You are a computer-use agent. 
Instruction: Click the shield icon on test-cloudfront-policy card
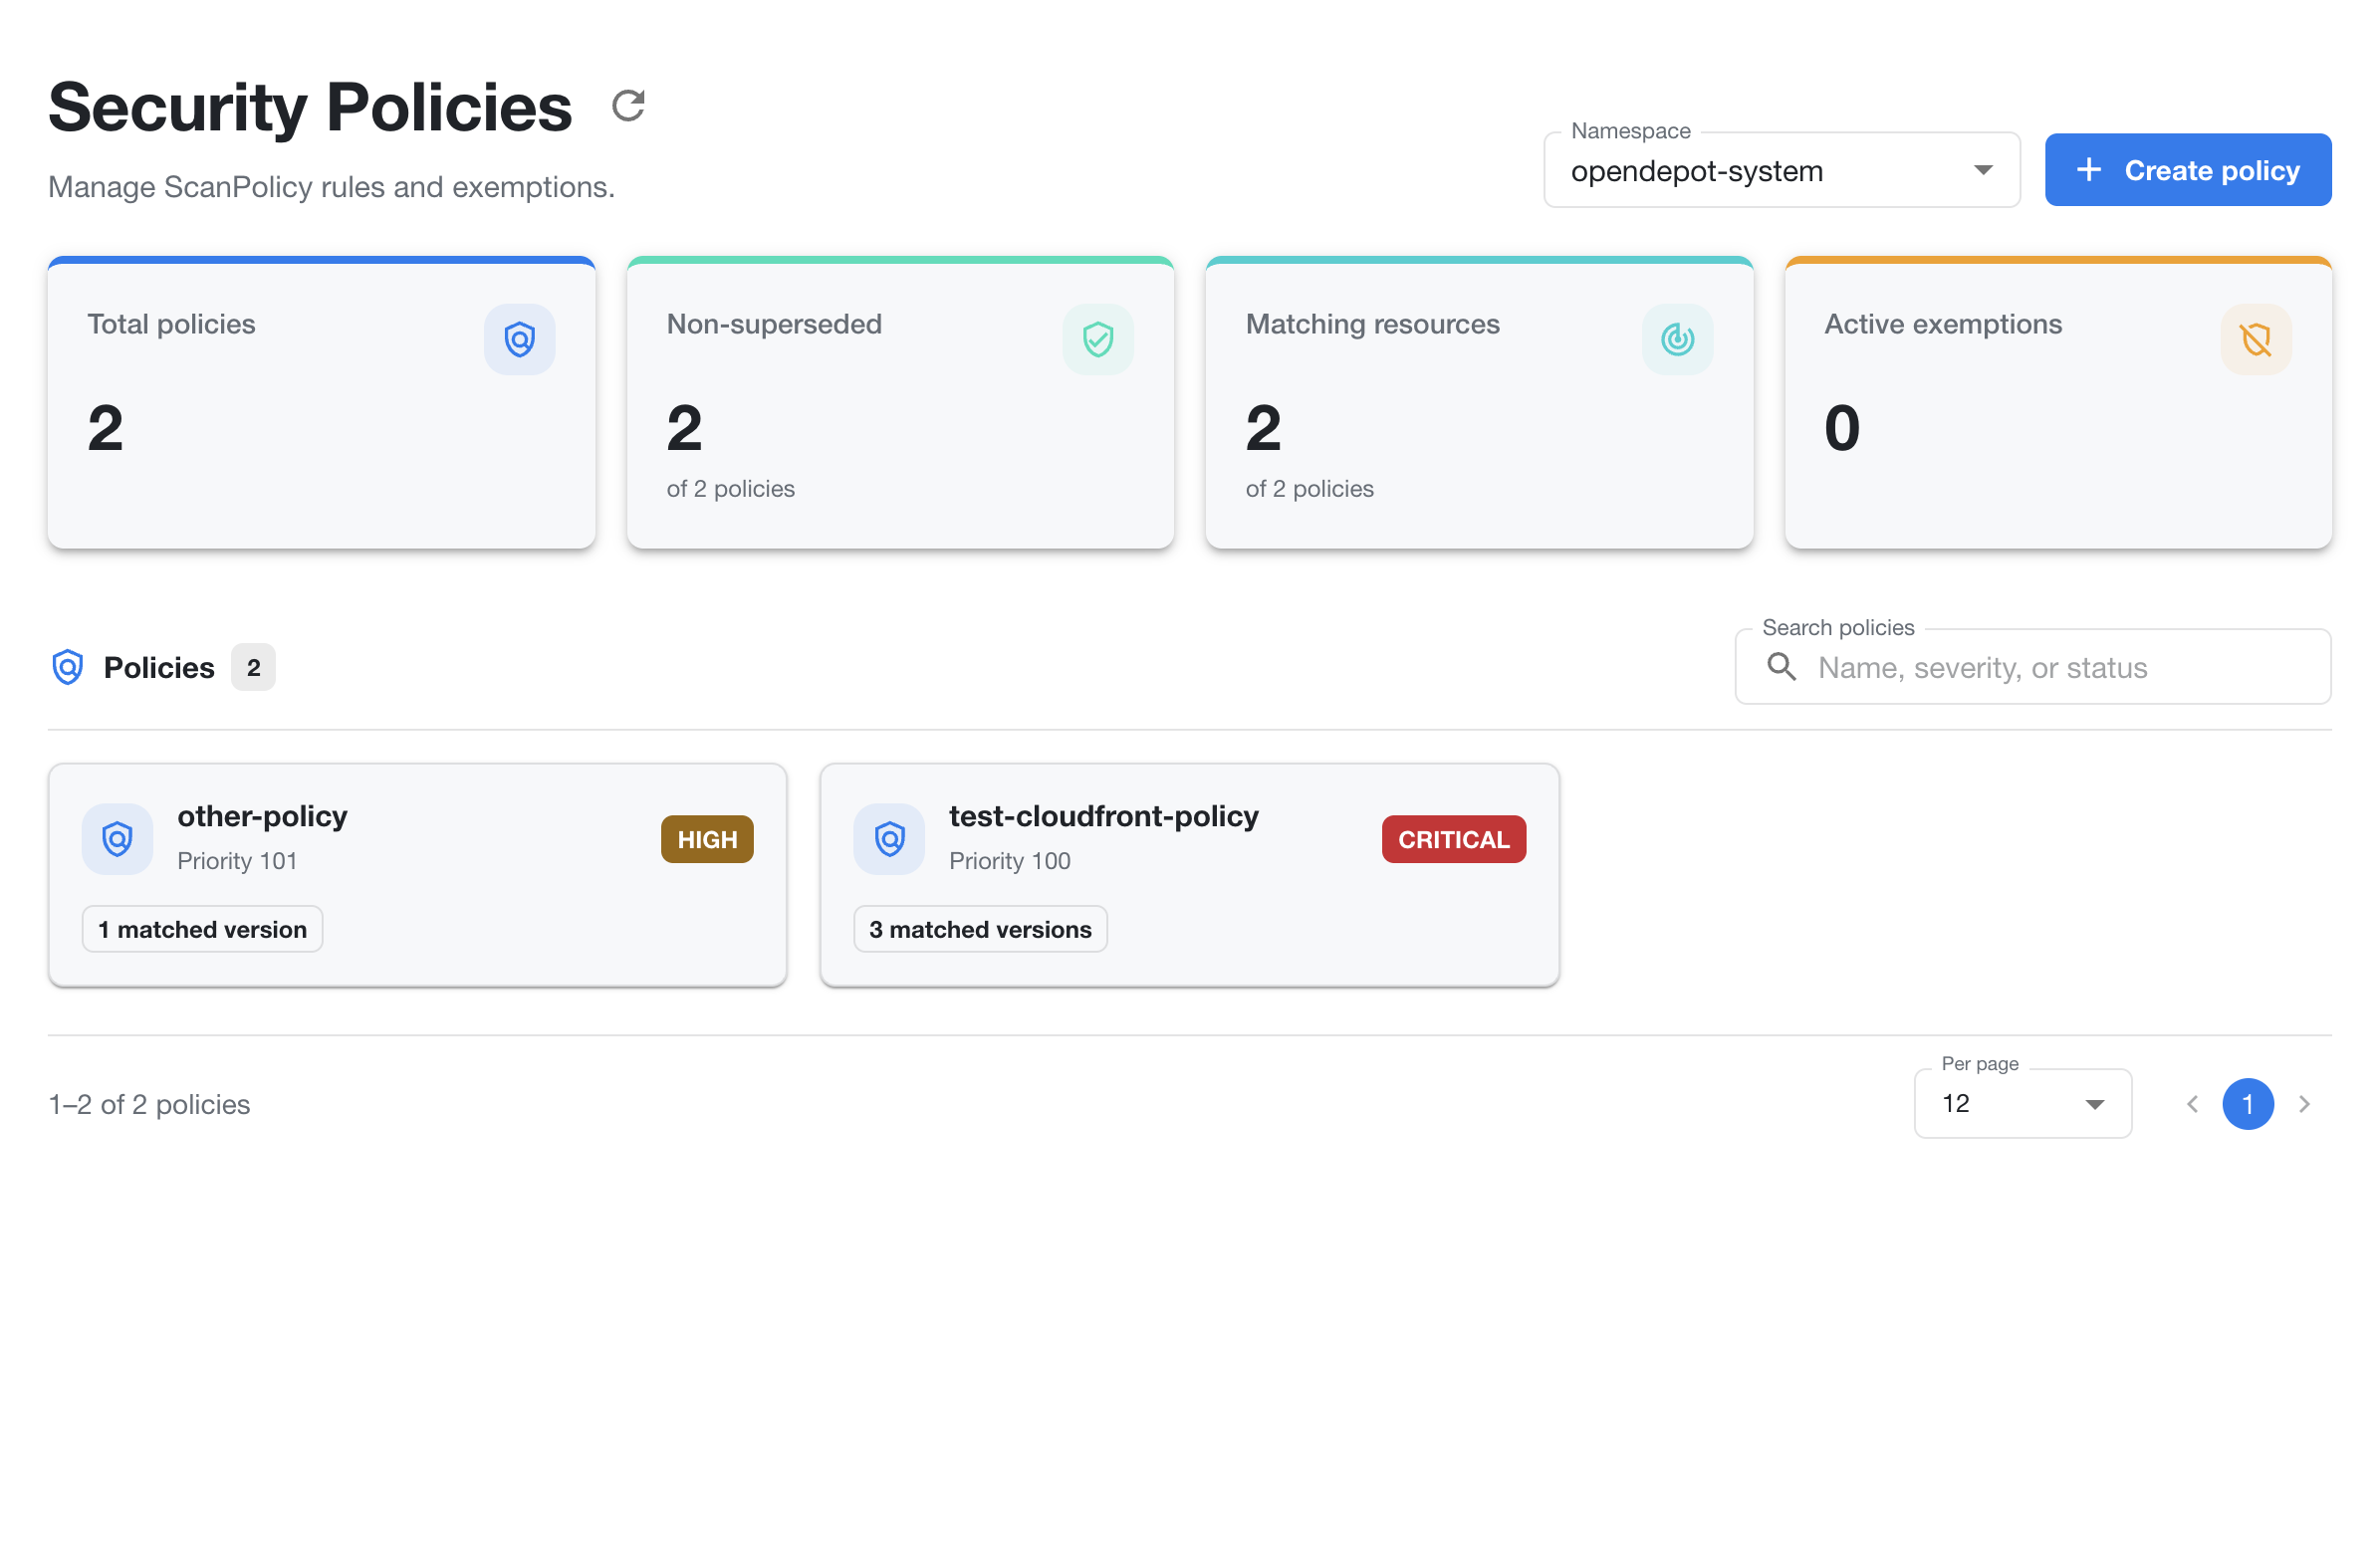click(889, 839)
